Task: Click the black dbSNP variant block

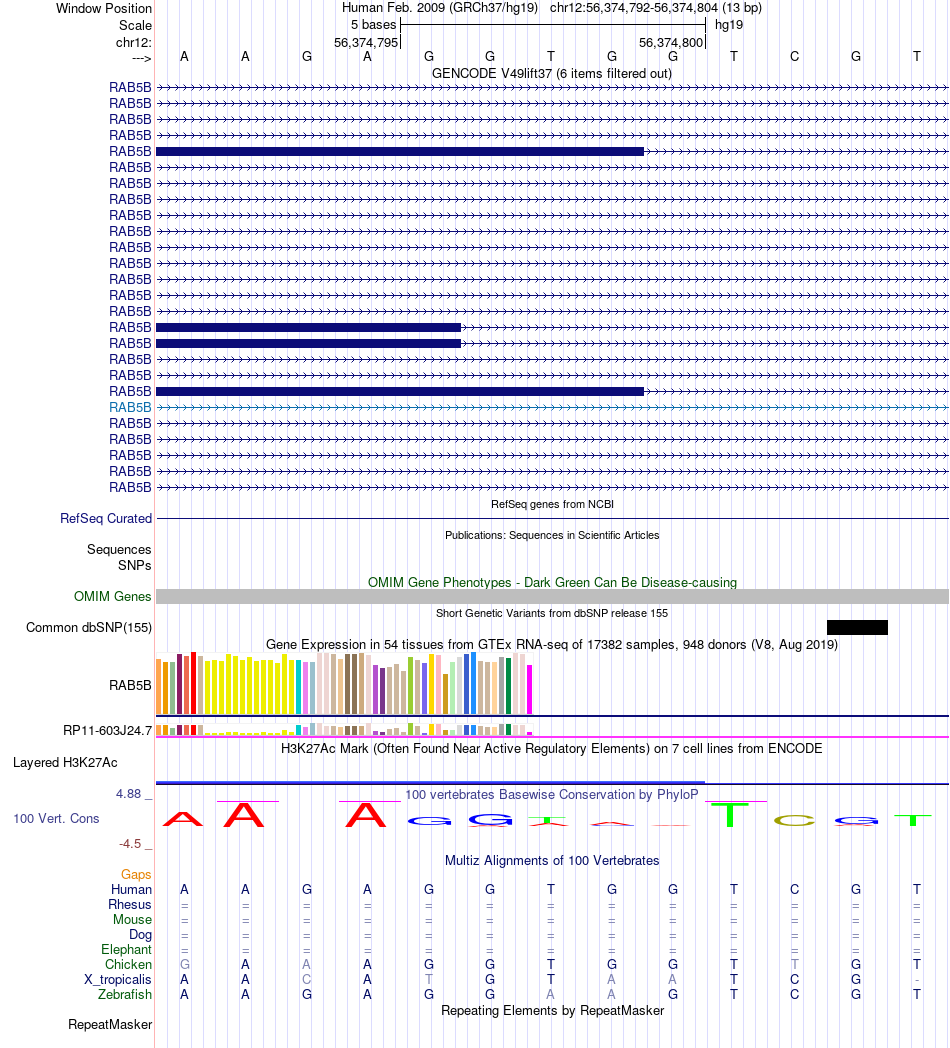Action: pos(857,627)
